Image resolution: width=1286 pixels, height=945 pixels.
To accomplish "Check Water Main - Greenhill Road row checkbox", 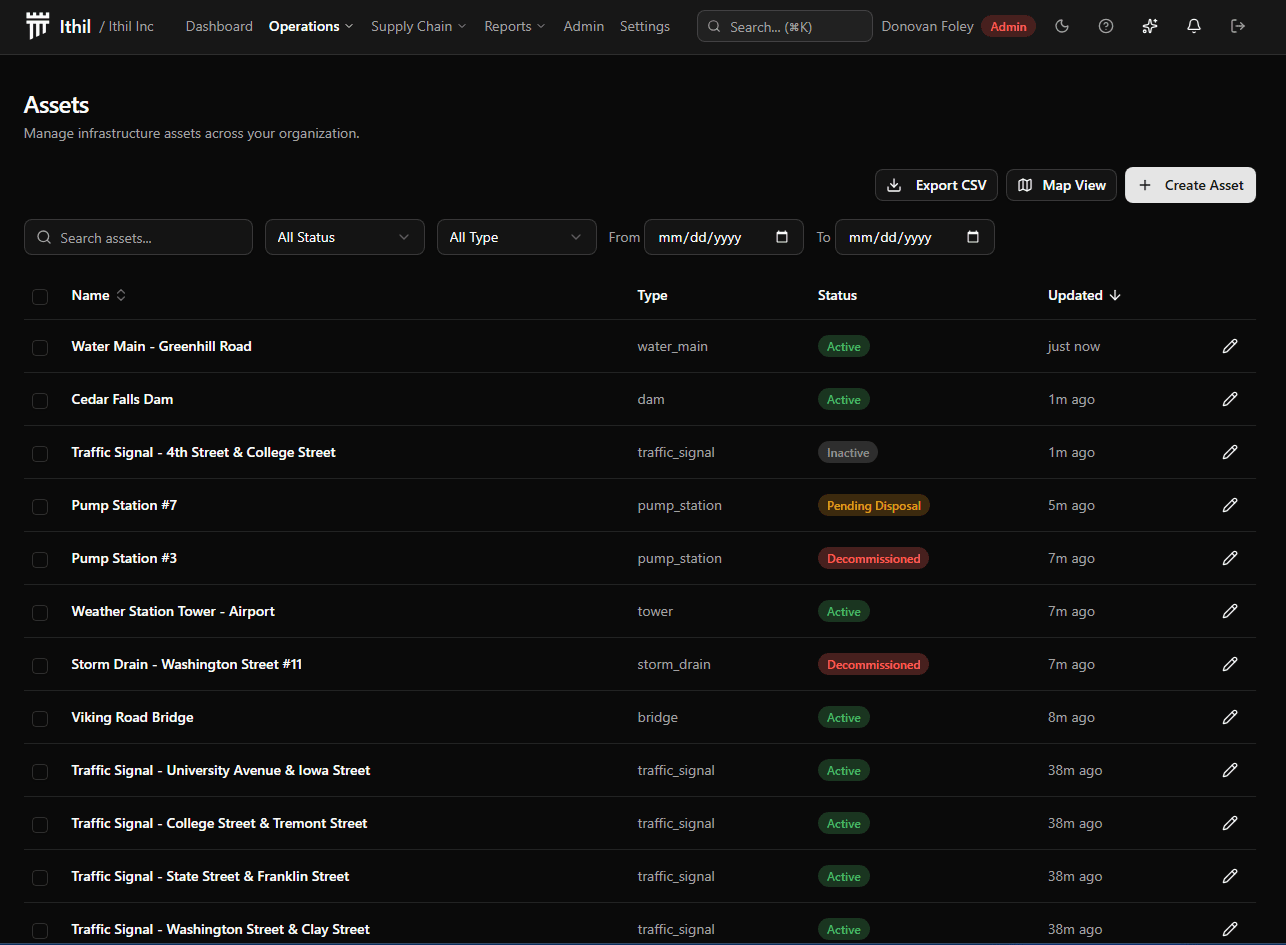I will [40, 347].
